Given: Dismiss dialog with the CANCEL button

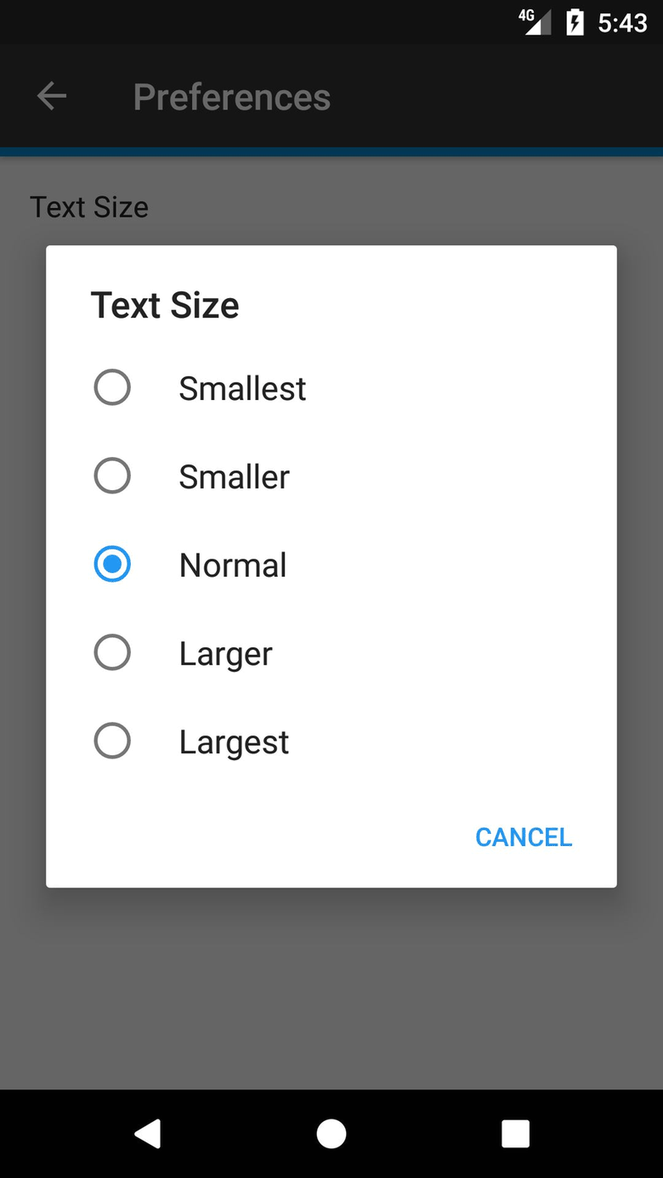Looking at the screenshot, I should tap(523, 837).
